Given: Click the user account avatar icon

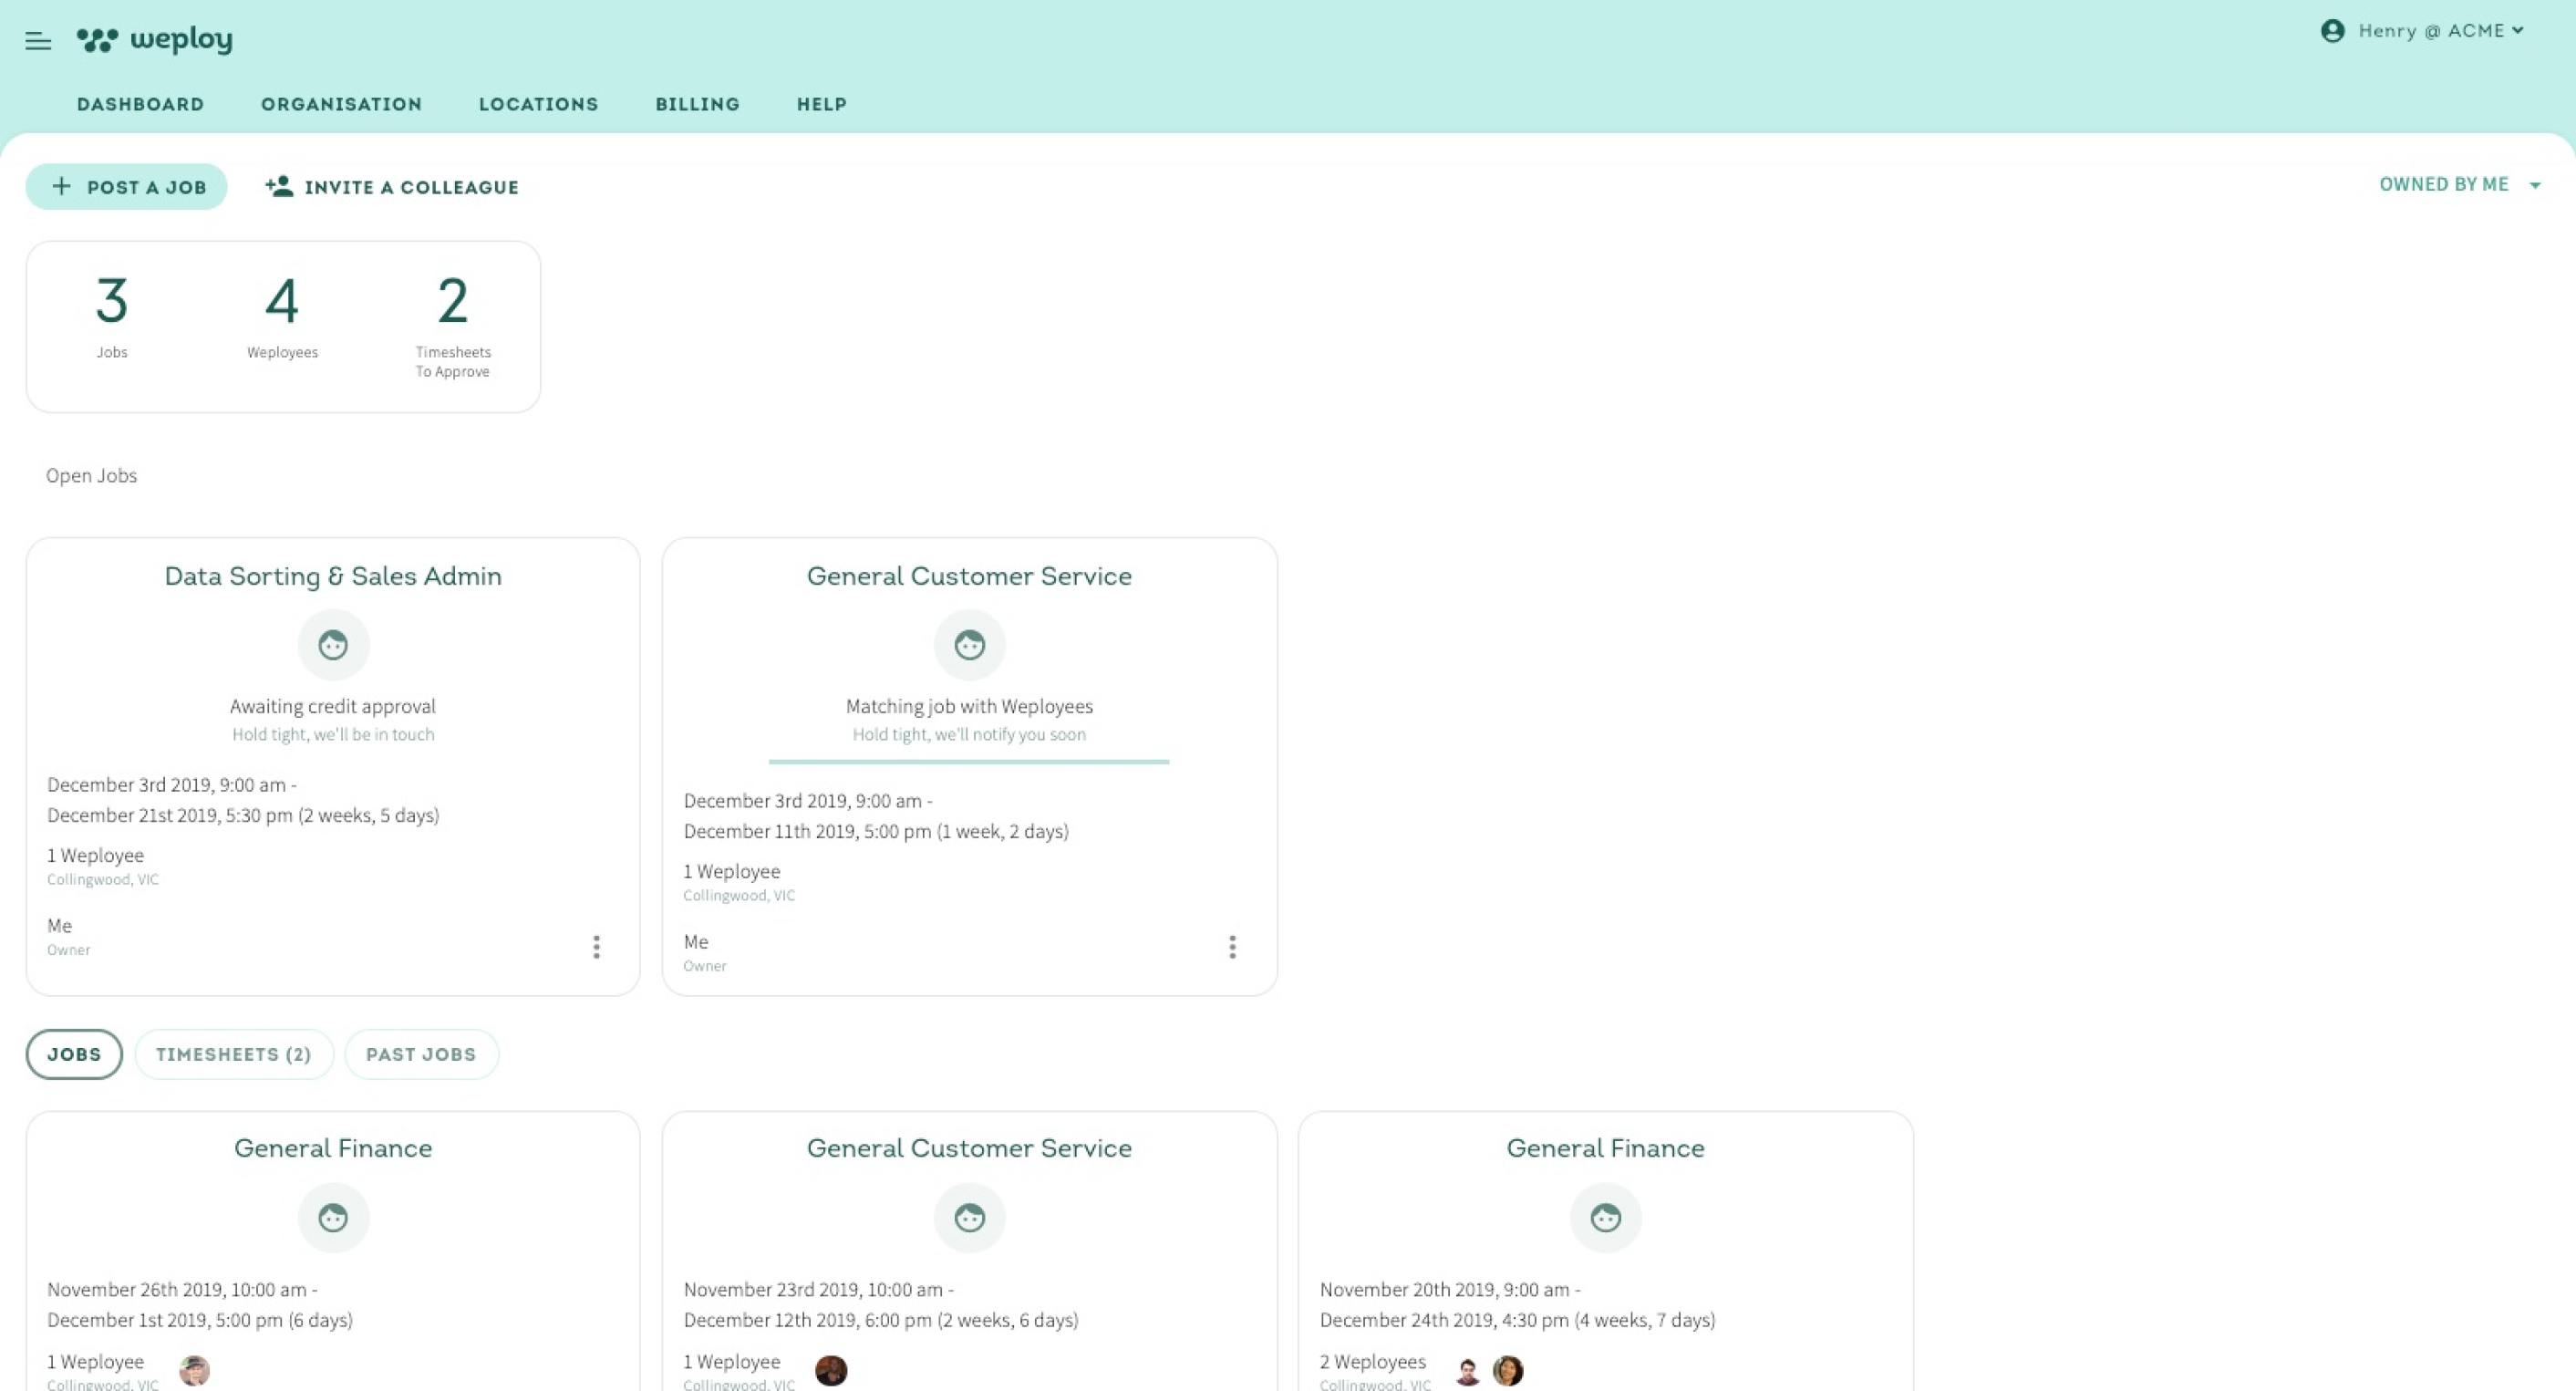Looking at the screenshot, I should click(2333, 31).
